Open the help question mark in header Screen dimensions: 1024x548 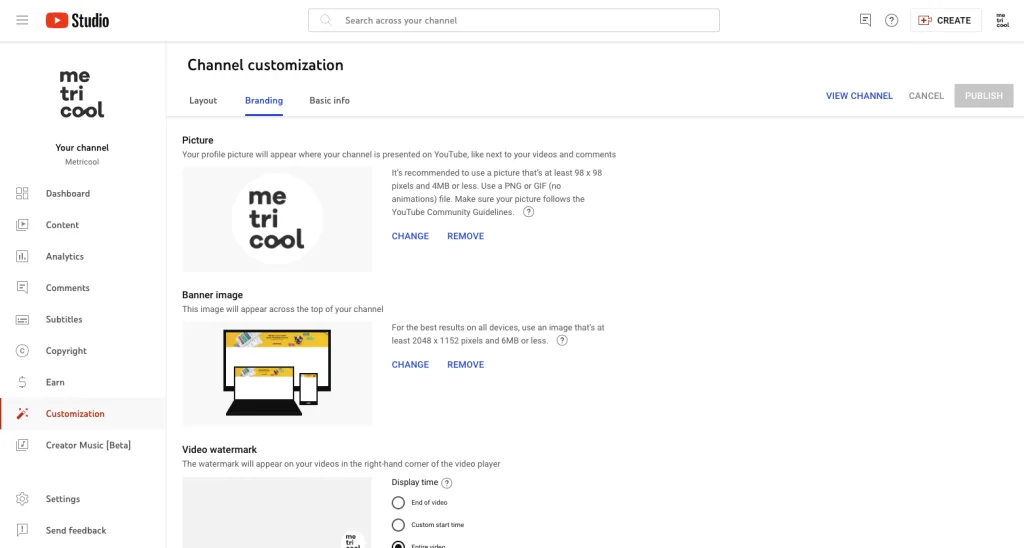891,20
